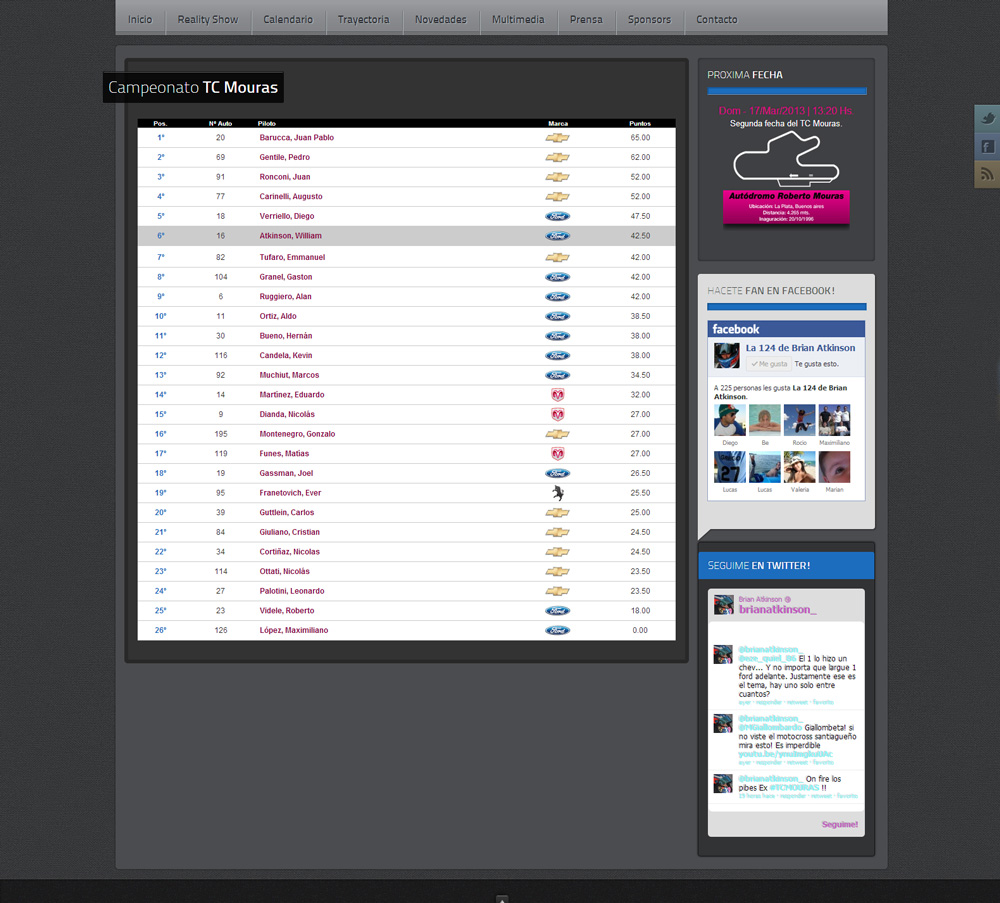Click brand logo in Franetovich, Ever row

click(557, 493)
